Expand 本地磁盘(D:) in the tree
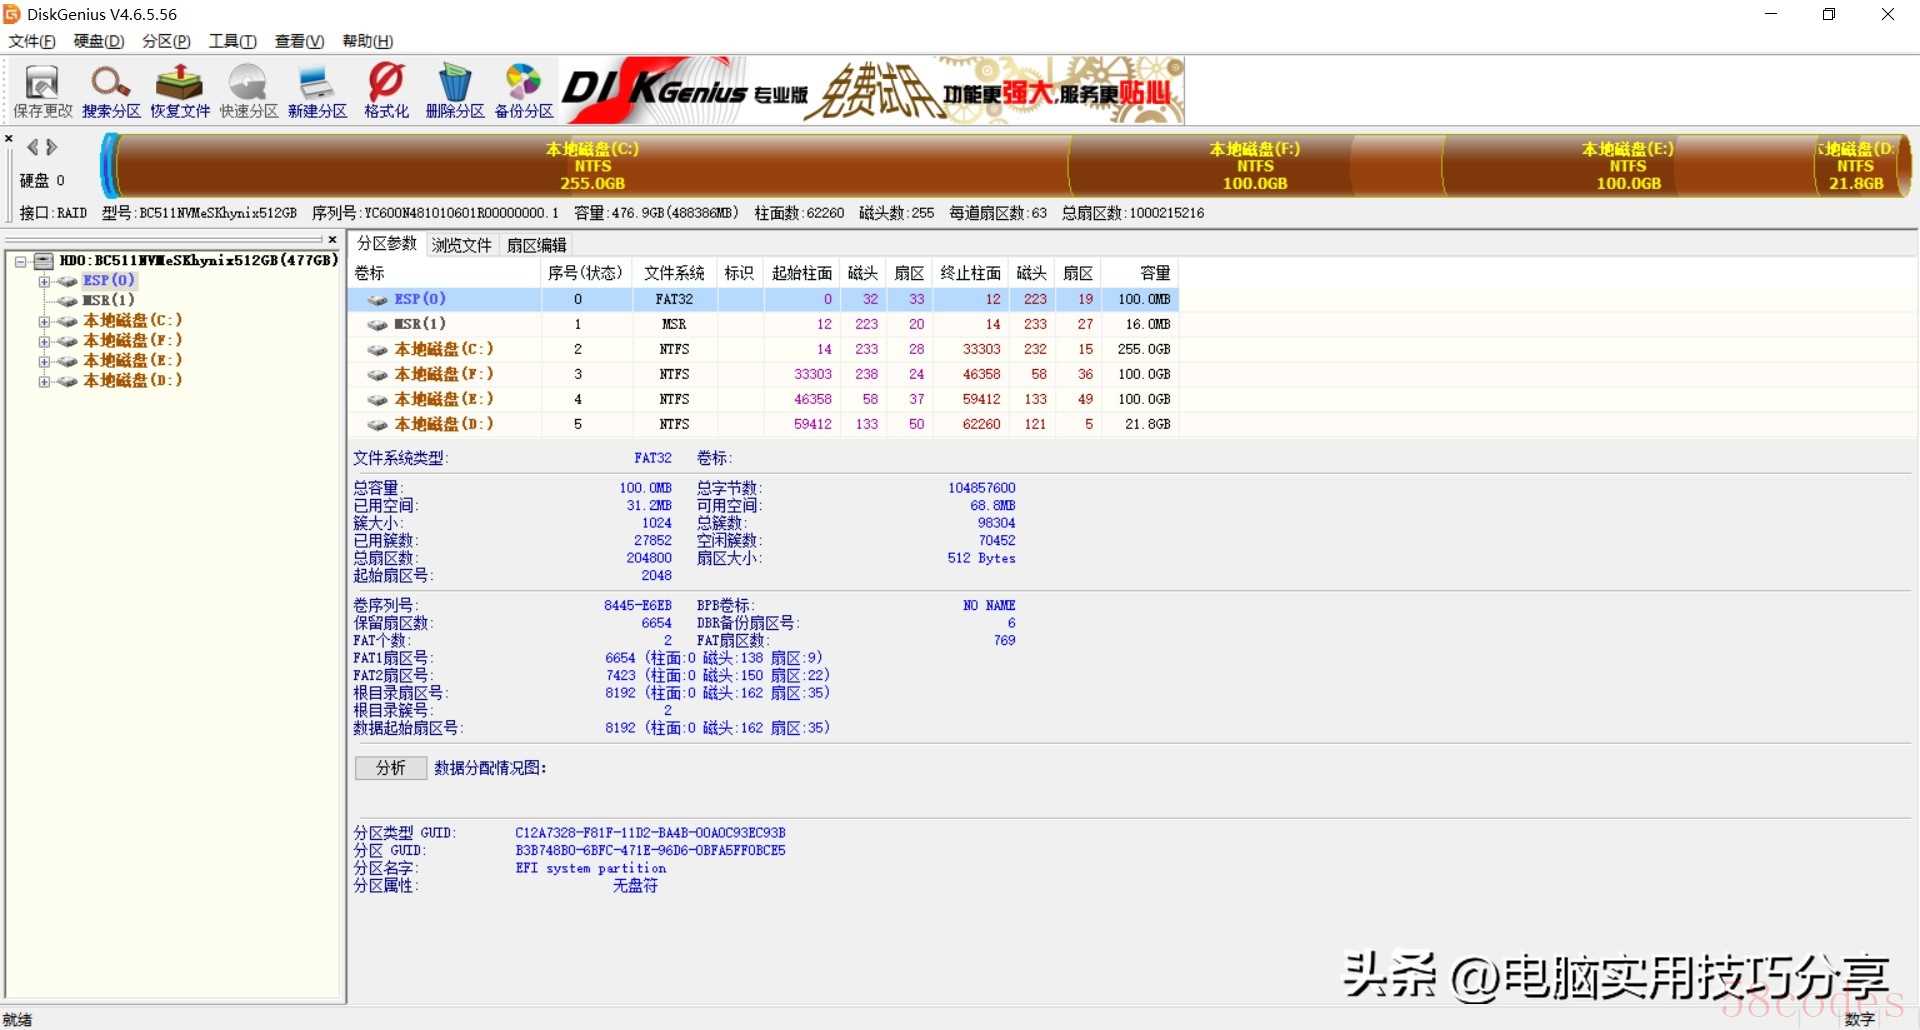This screenshot has width=1920, height=1030. 44,381
